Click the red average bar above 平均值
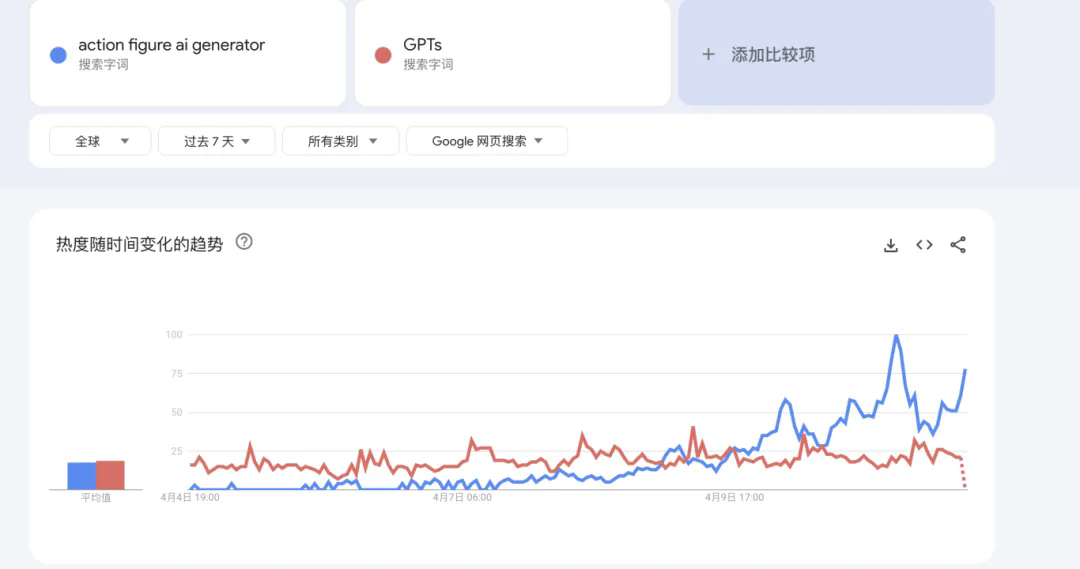Viewport: 1080px width, 569px height. click(110, 475)
